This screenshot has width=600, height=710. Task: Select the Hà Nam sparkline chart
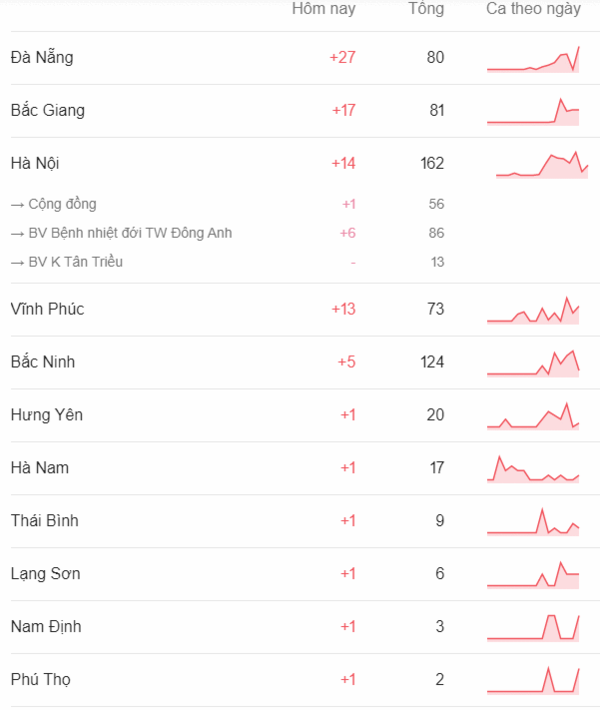click(x=533, y=469)
